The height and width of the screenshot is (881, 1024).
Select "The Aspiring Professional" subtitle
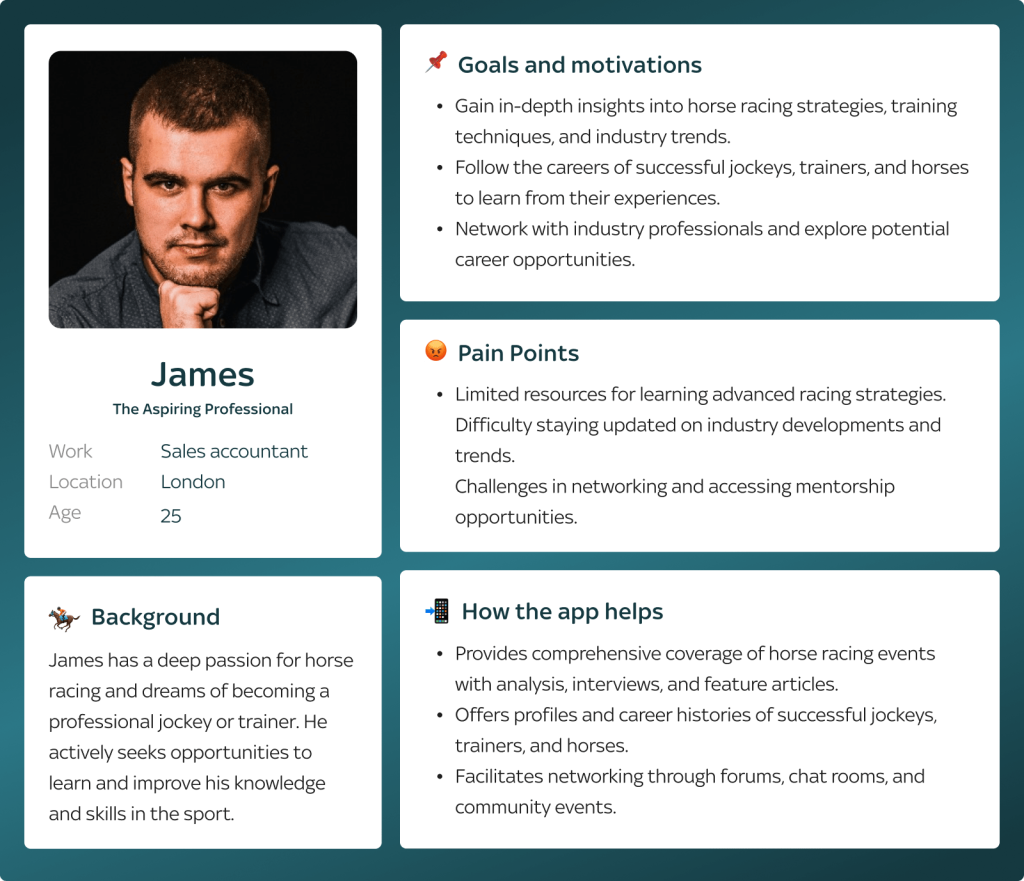(203, 409)
